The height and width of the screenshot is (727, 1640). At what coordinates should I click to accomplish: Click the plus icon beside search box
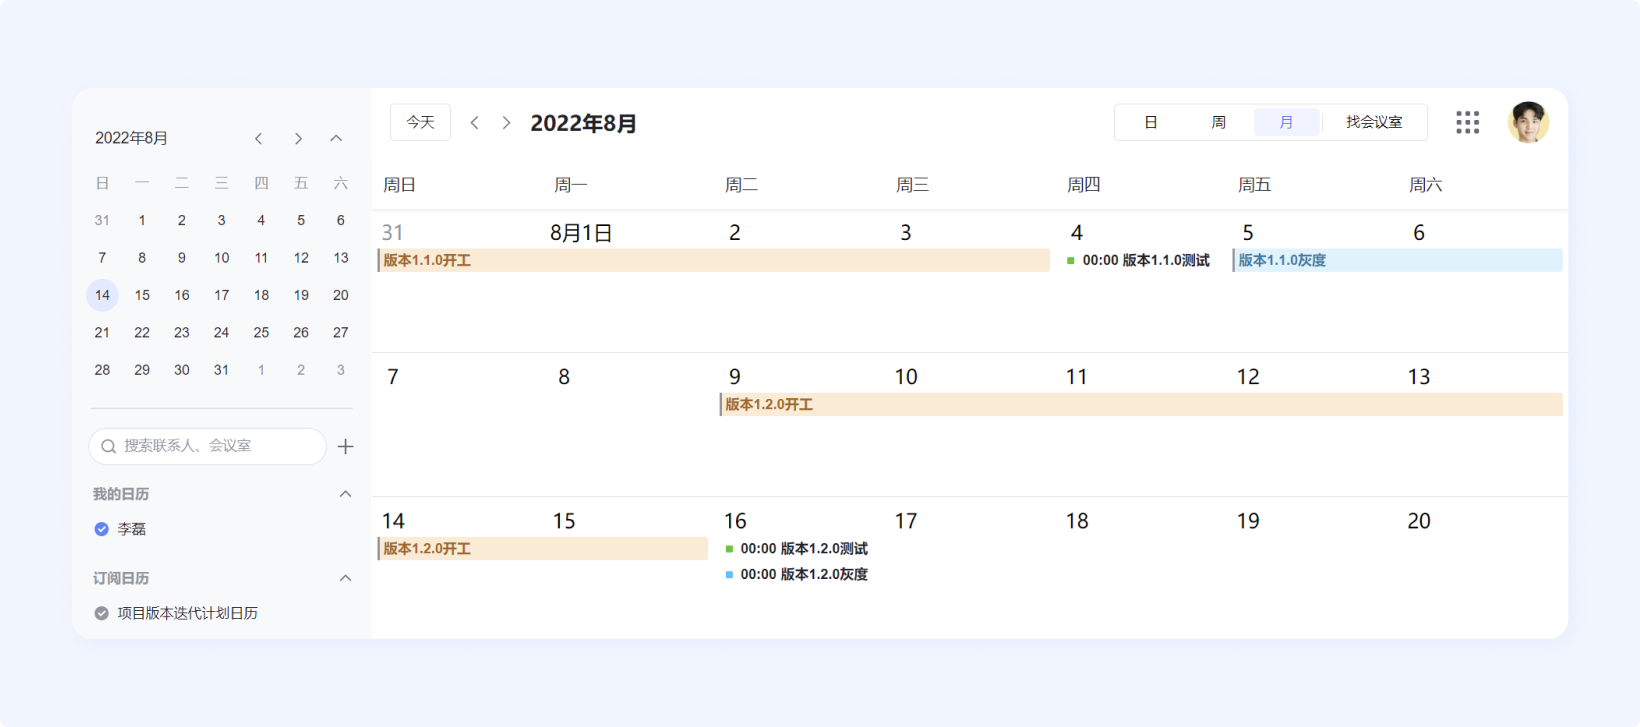[x=346, y=446]
